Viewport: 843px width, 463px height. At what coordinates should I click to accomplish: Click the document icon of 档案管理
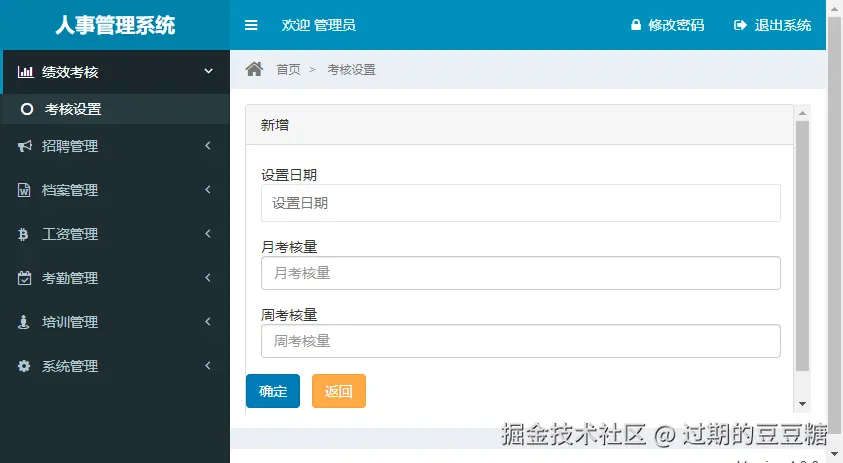pyautogui.click(x=24, y=190)
